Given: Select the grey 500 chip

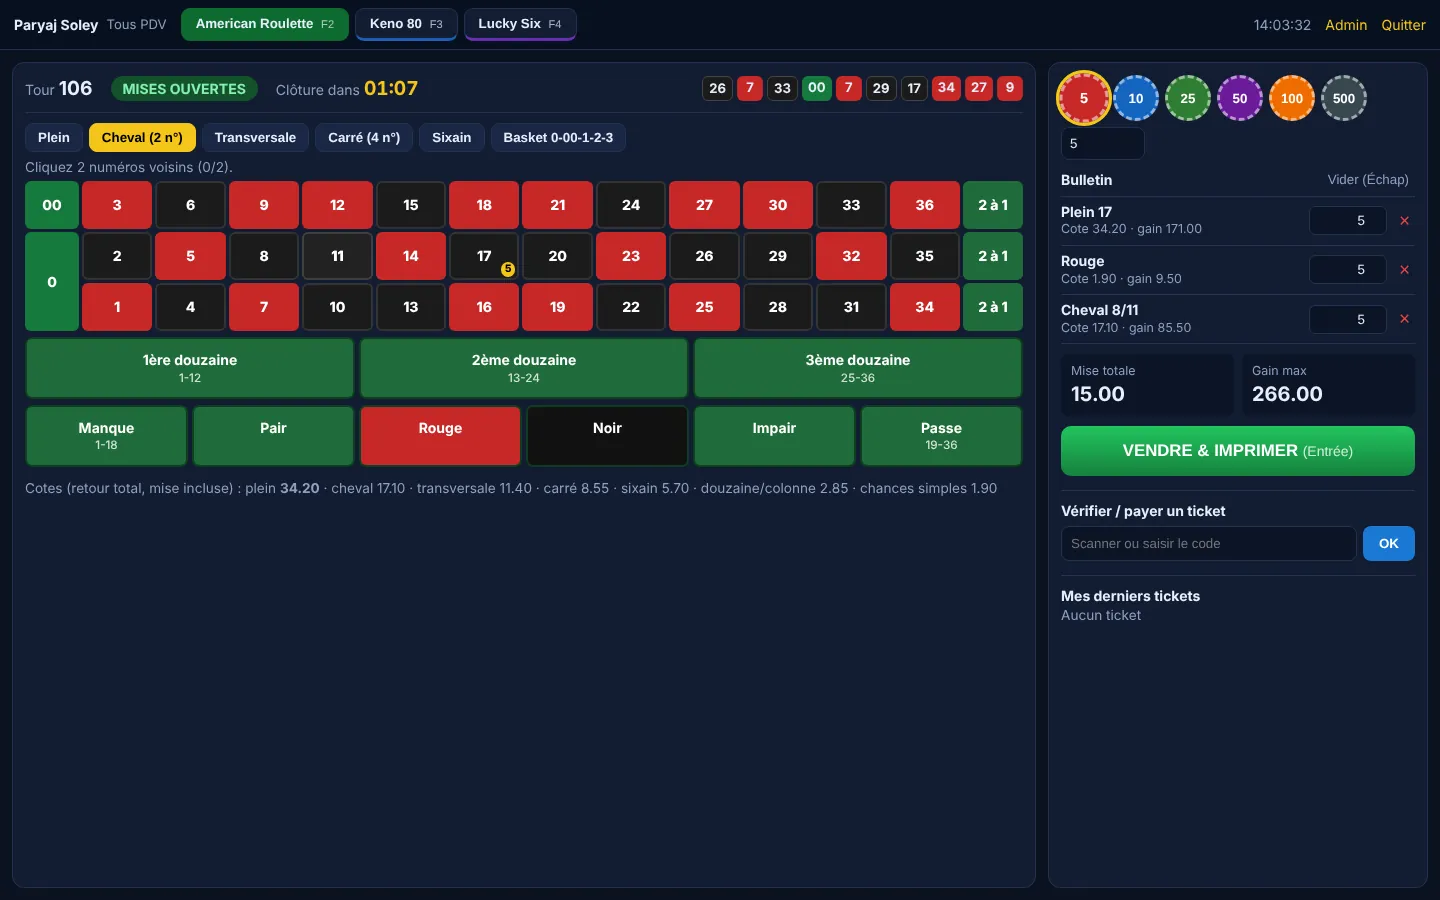Looking at the screenshot, I should tap(1344, 98).
